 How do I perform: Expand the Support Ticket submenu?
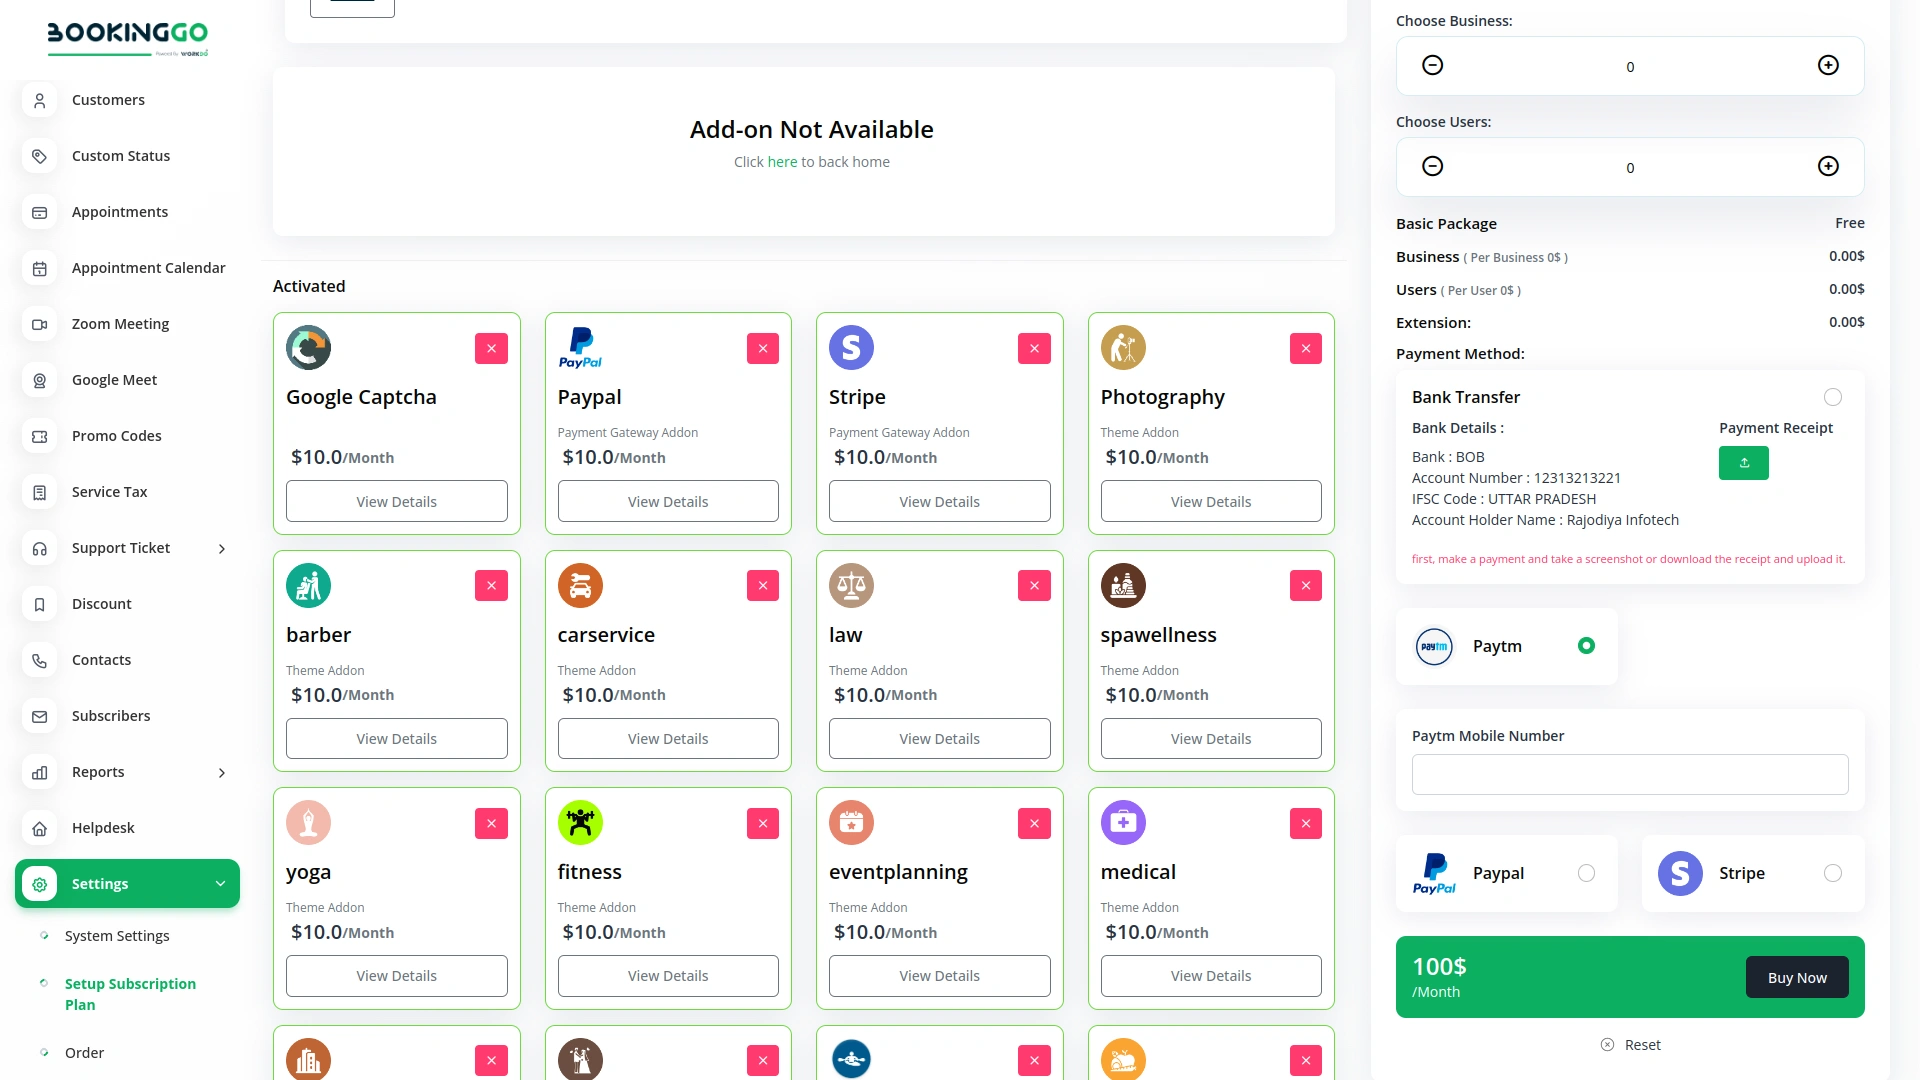(222, 548)
